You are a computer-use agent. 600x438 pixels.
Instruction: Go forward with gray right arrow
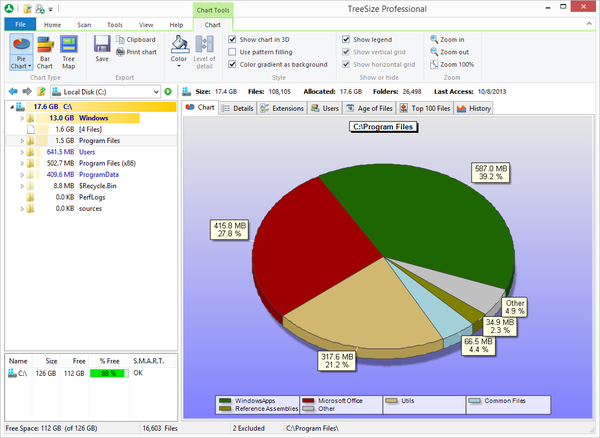[x=27, y=91]
